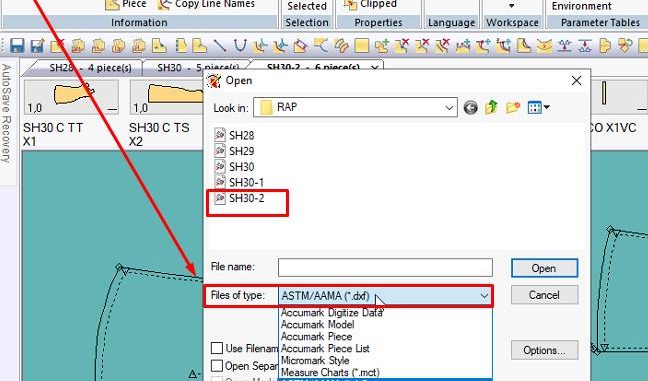Switch to the SH30 - 5 piece(s) tab
This screenshot has width=648, height=381.
click(x=198, y=68)
